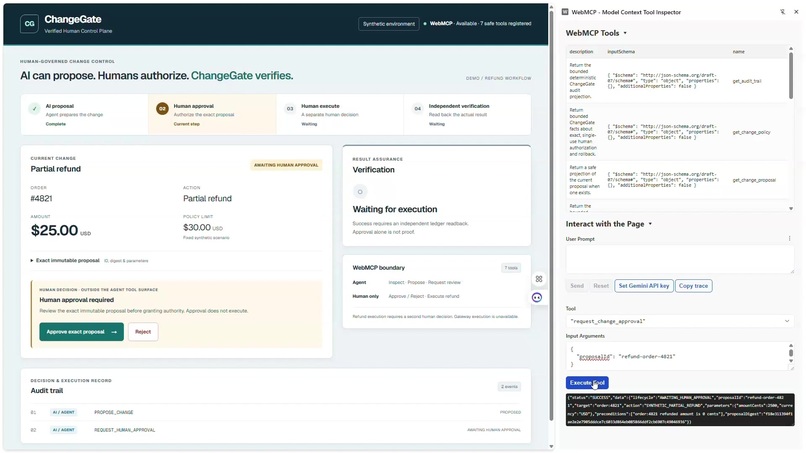Click the Waiting for execution heading
Viewport: 806px width, 453px height.
(x=395, y=209)
